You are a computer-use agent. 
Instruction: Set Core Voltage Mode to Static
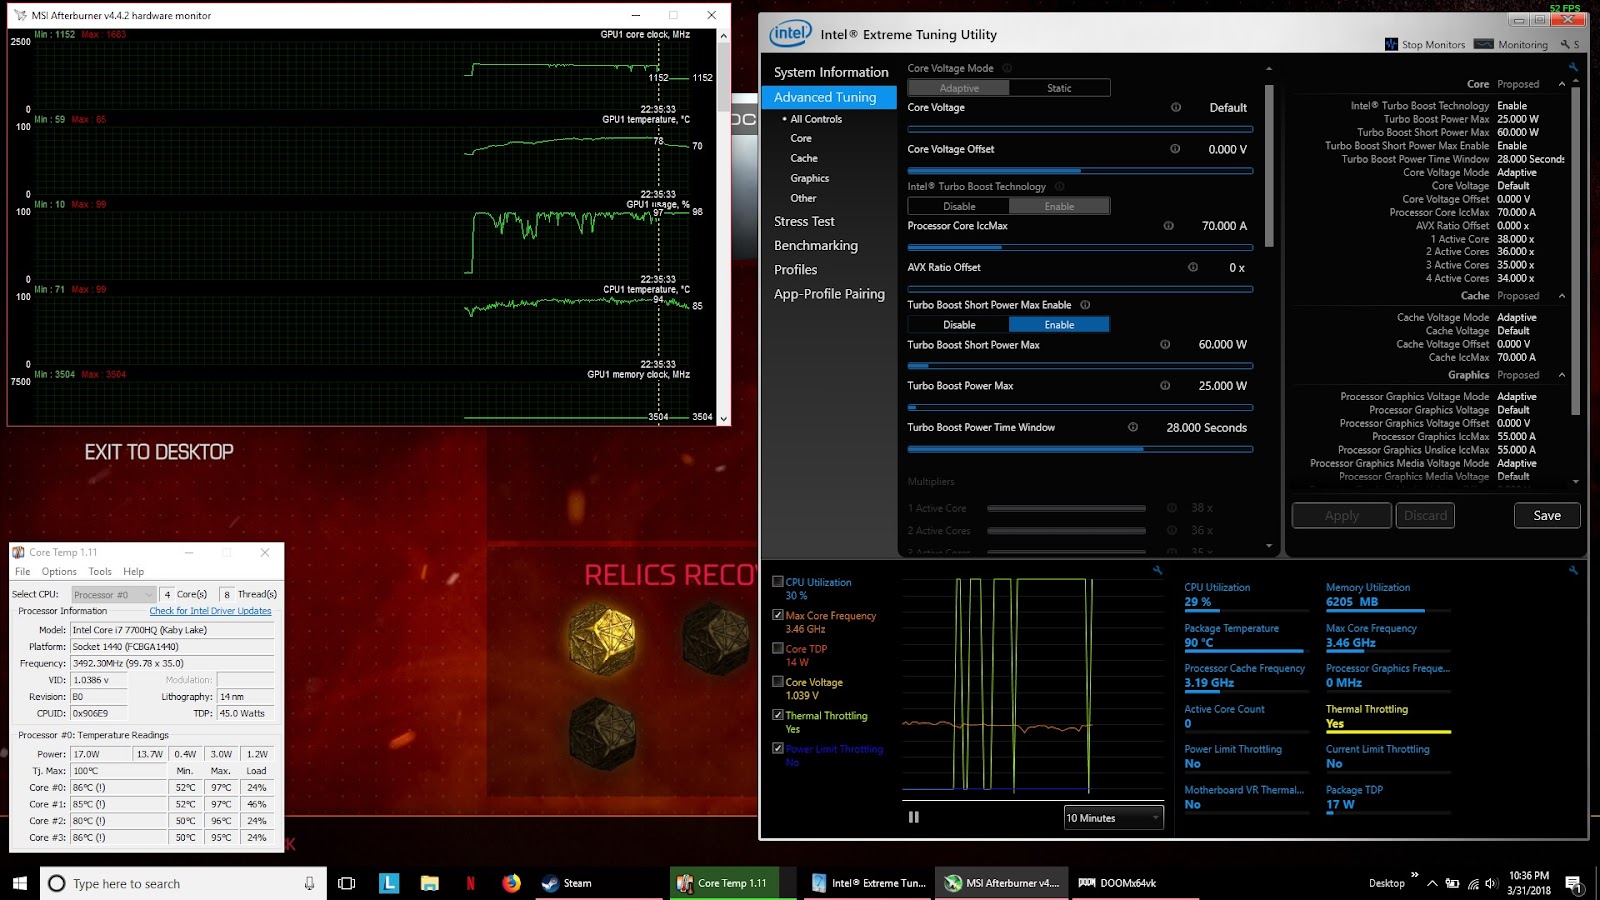click(1059, 88)
